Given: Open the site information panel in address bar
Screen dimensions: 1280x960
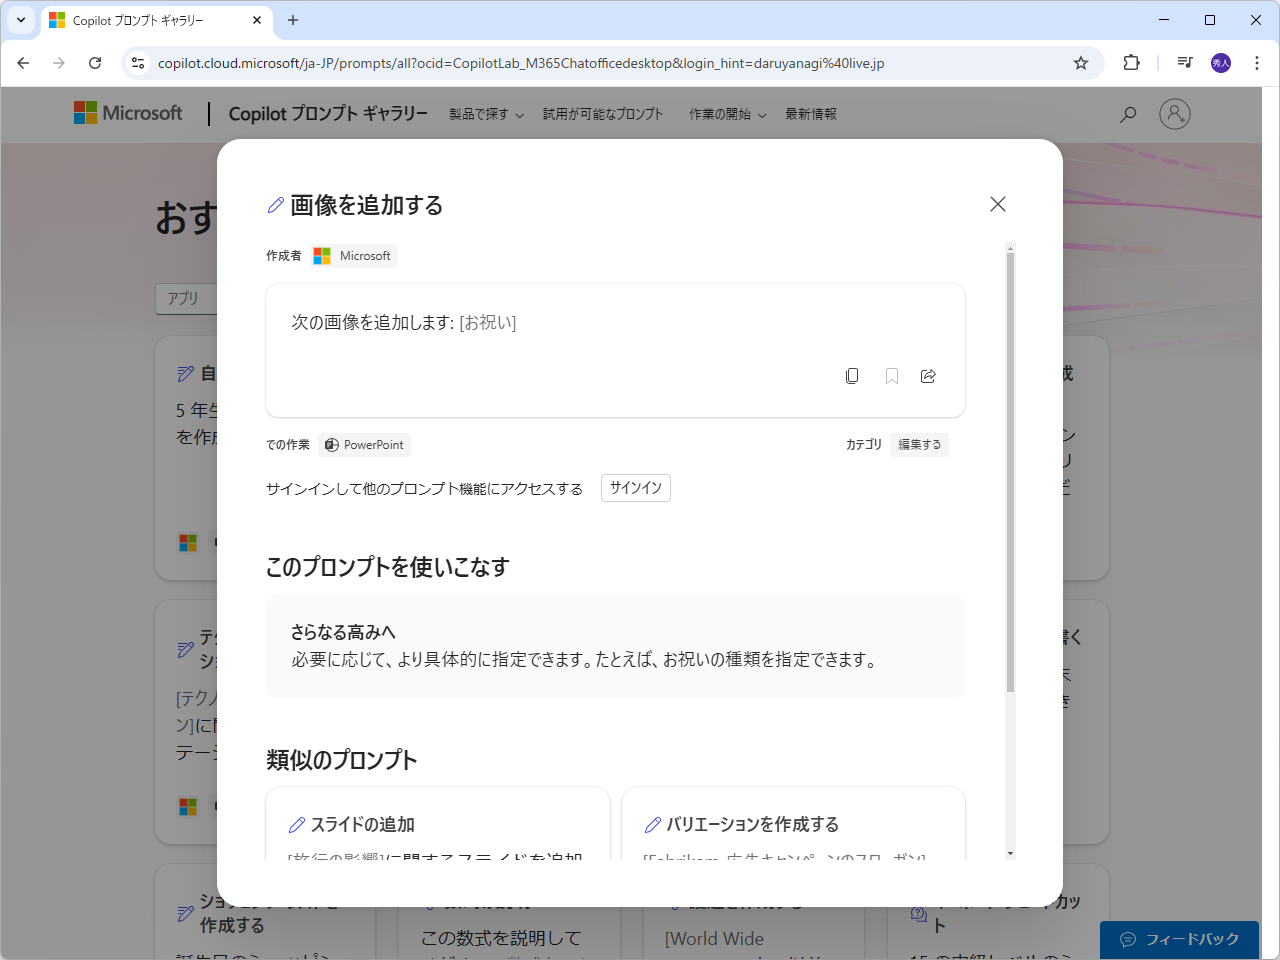Looking at the screenshot, I should [137, 62].
